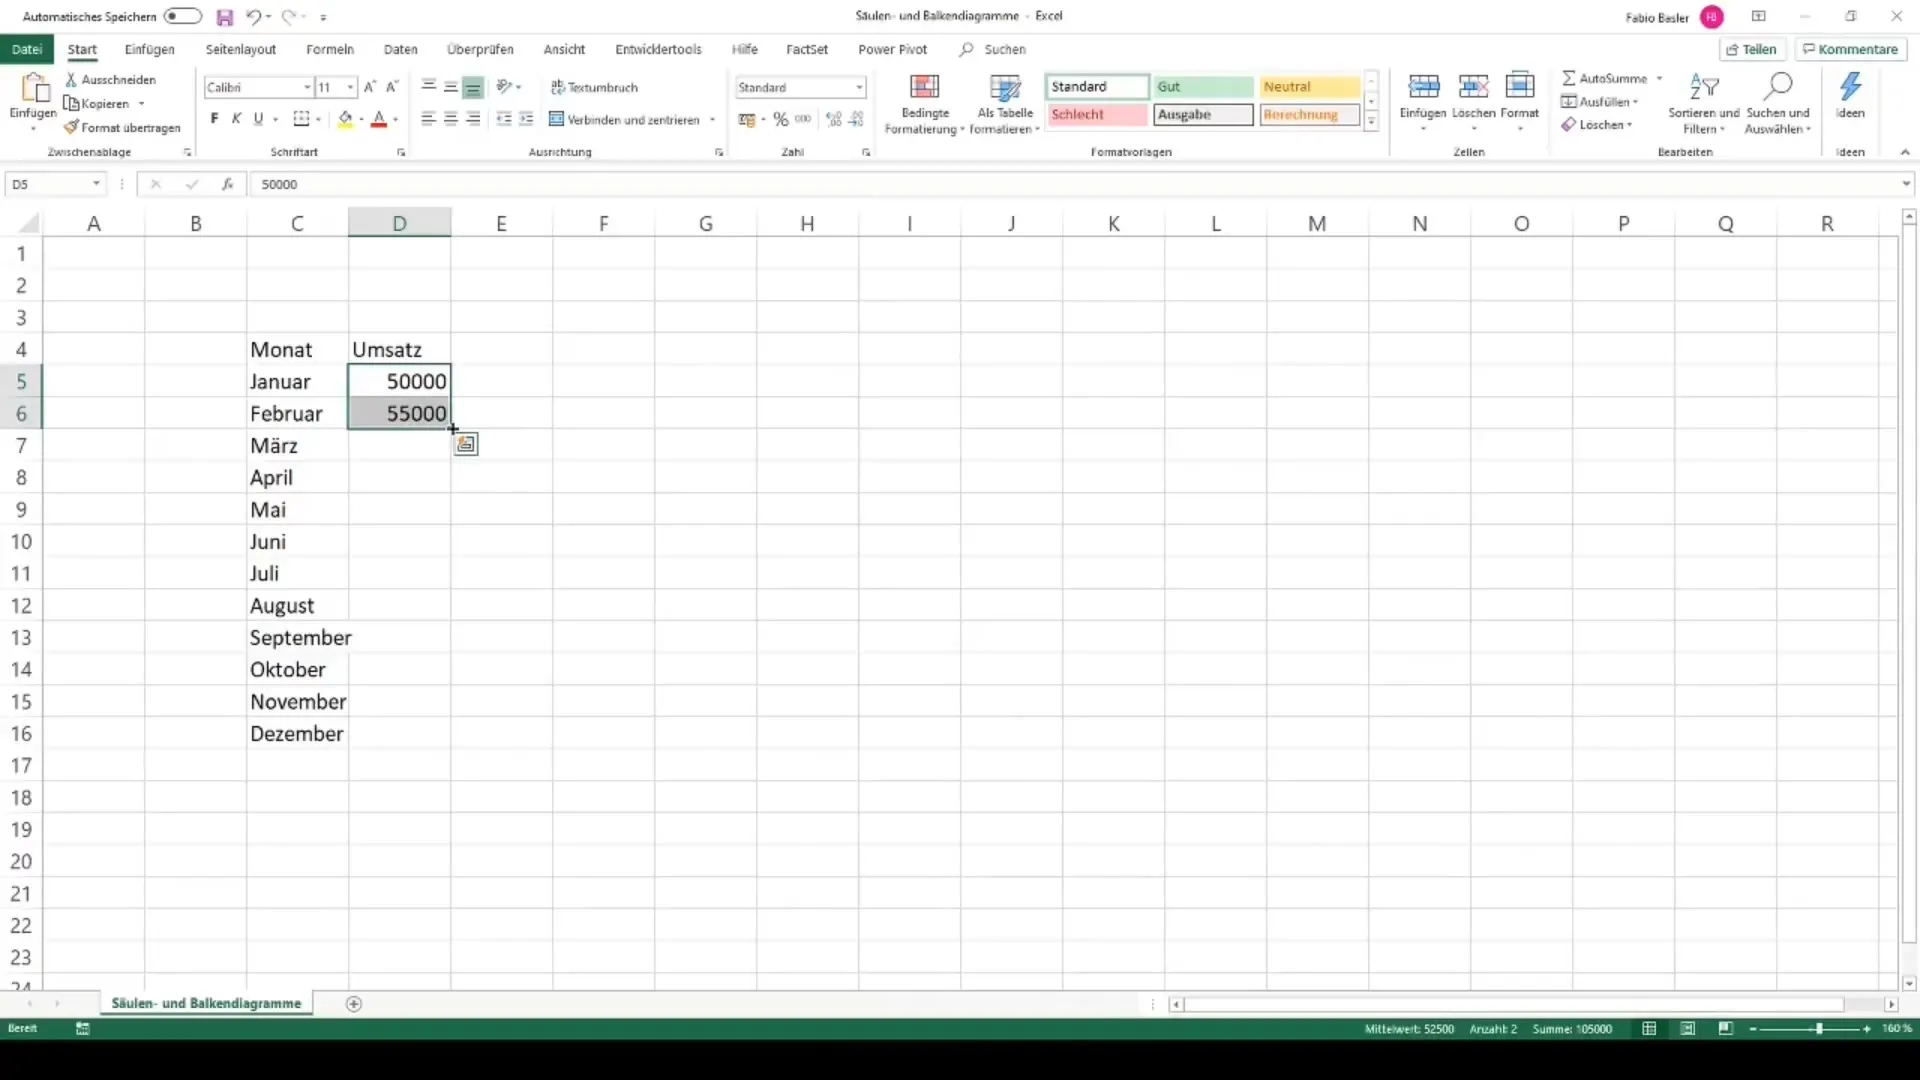Viewport: 1920px width, 1080px height.
Task: Apply the Neutral cell style
Action: pos(1309,87)
